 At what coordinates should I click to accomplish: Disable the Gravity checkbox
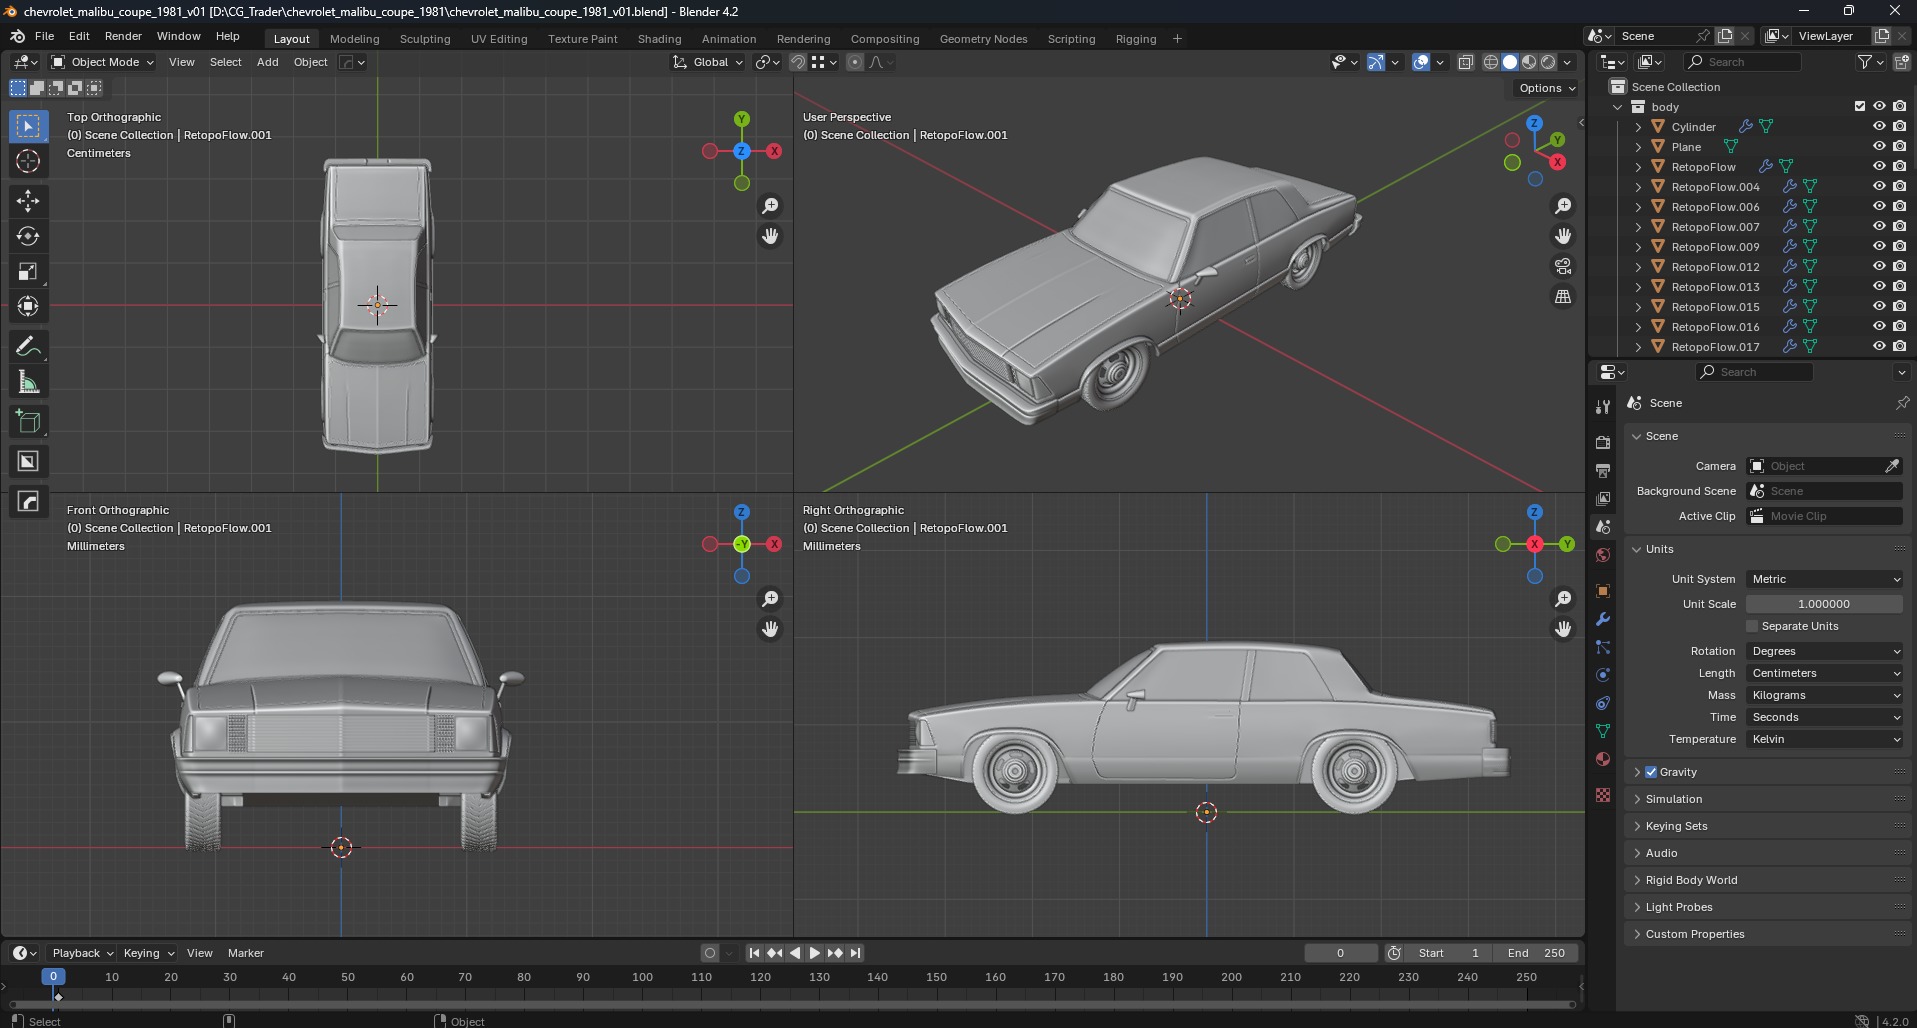1651,772
